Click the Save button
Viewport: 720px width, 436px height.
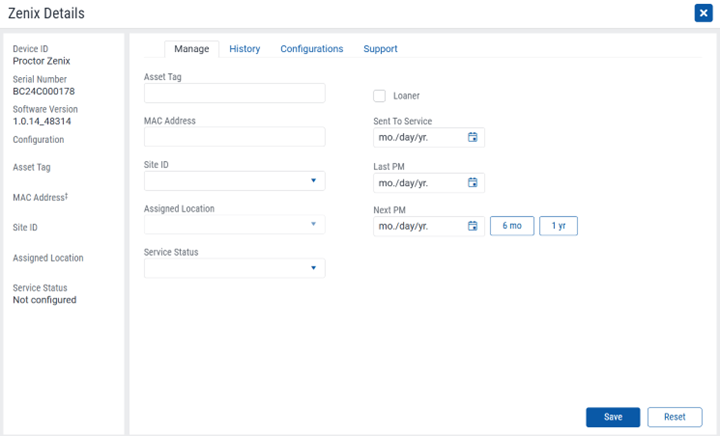(x=613, y=417)
